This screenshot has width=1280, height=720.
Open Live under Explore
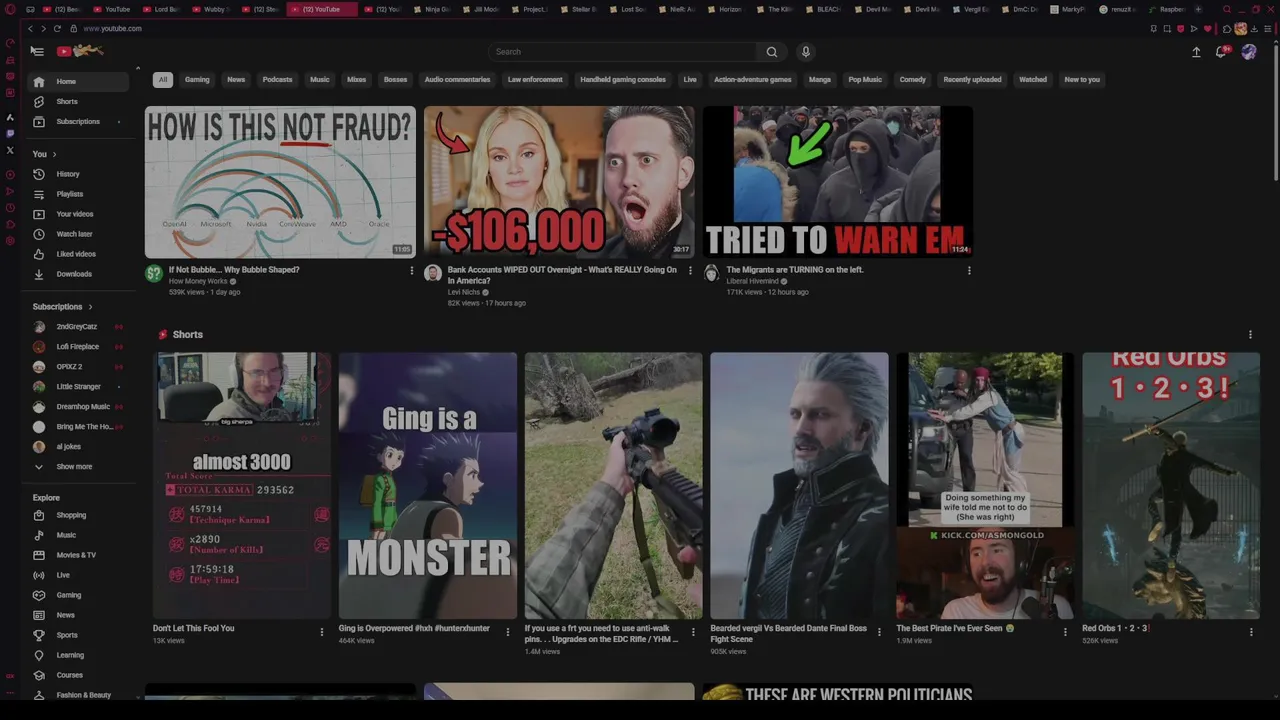(80, 575)
